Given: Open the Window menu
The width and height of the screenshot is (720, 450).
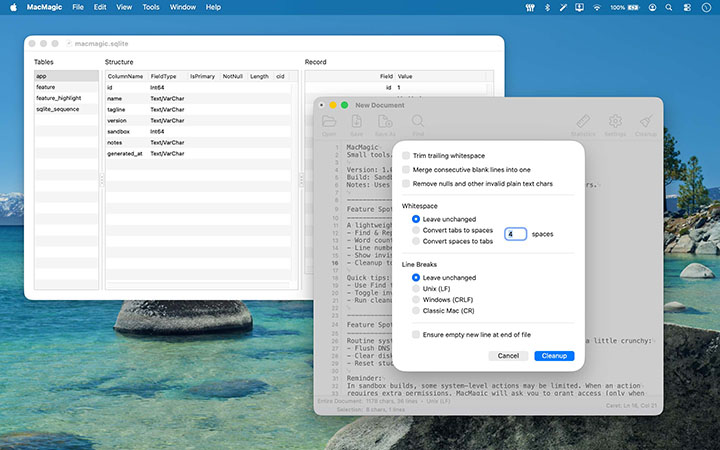Looking at the screenshot, I should coord(183,7).
